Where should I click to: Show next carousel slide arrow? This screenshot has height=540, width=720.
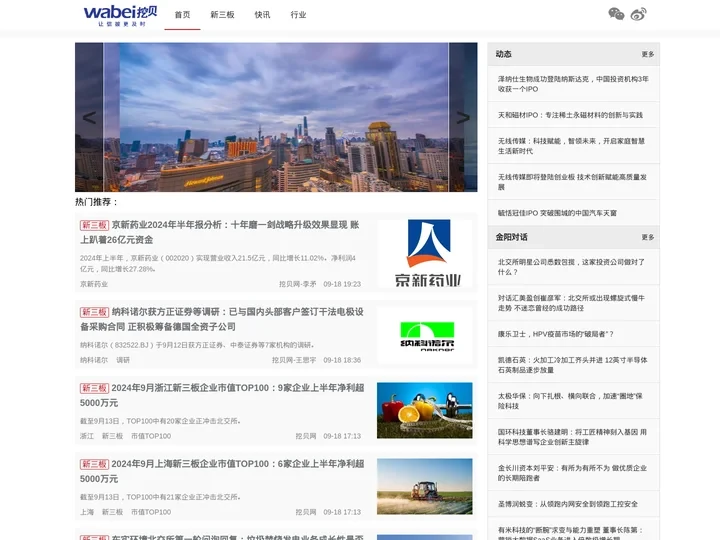463,118
